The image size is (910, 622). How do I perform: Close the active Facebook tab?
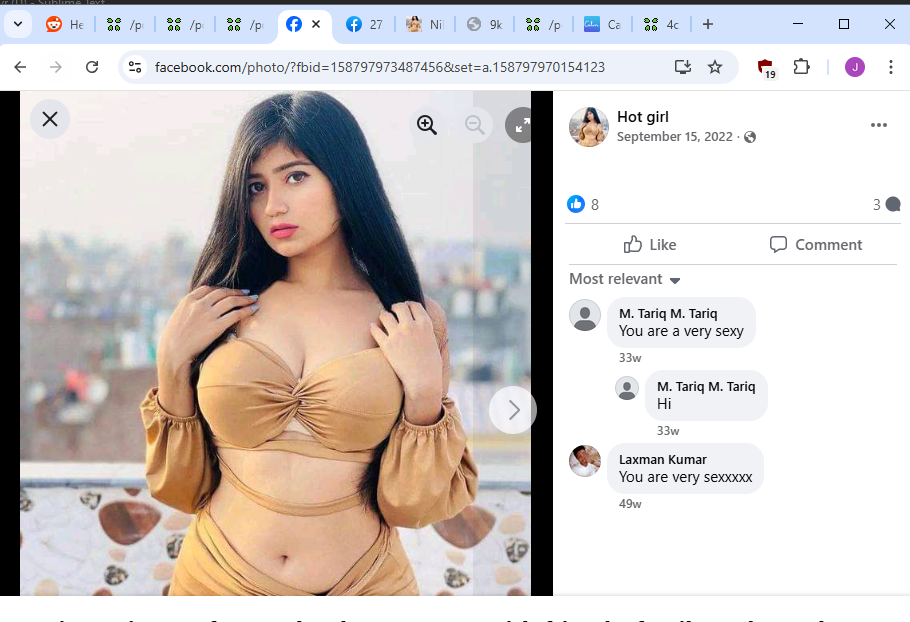pyautogui.click(x=316, y=24)
